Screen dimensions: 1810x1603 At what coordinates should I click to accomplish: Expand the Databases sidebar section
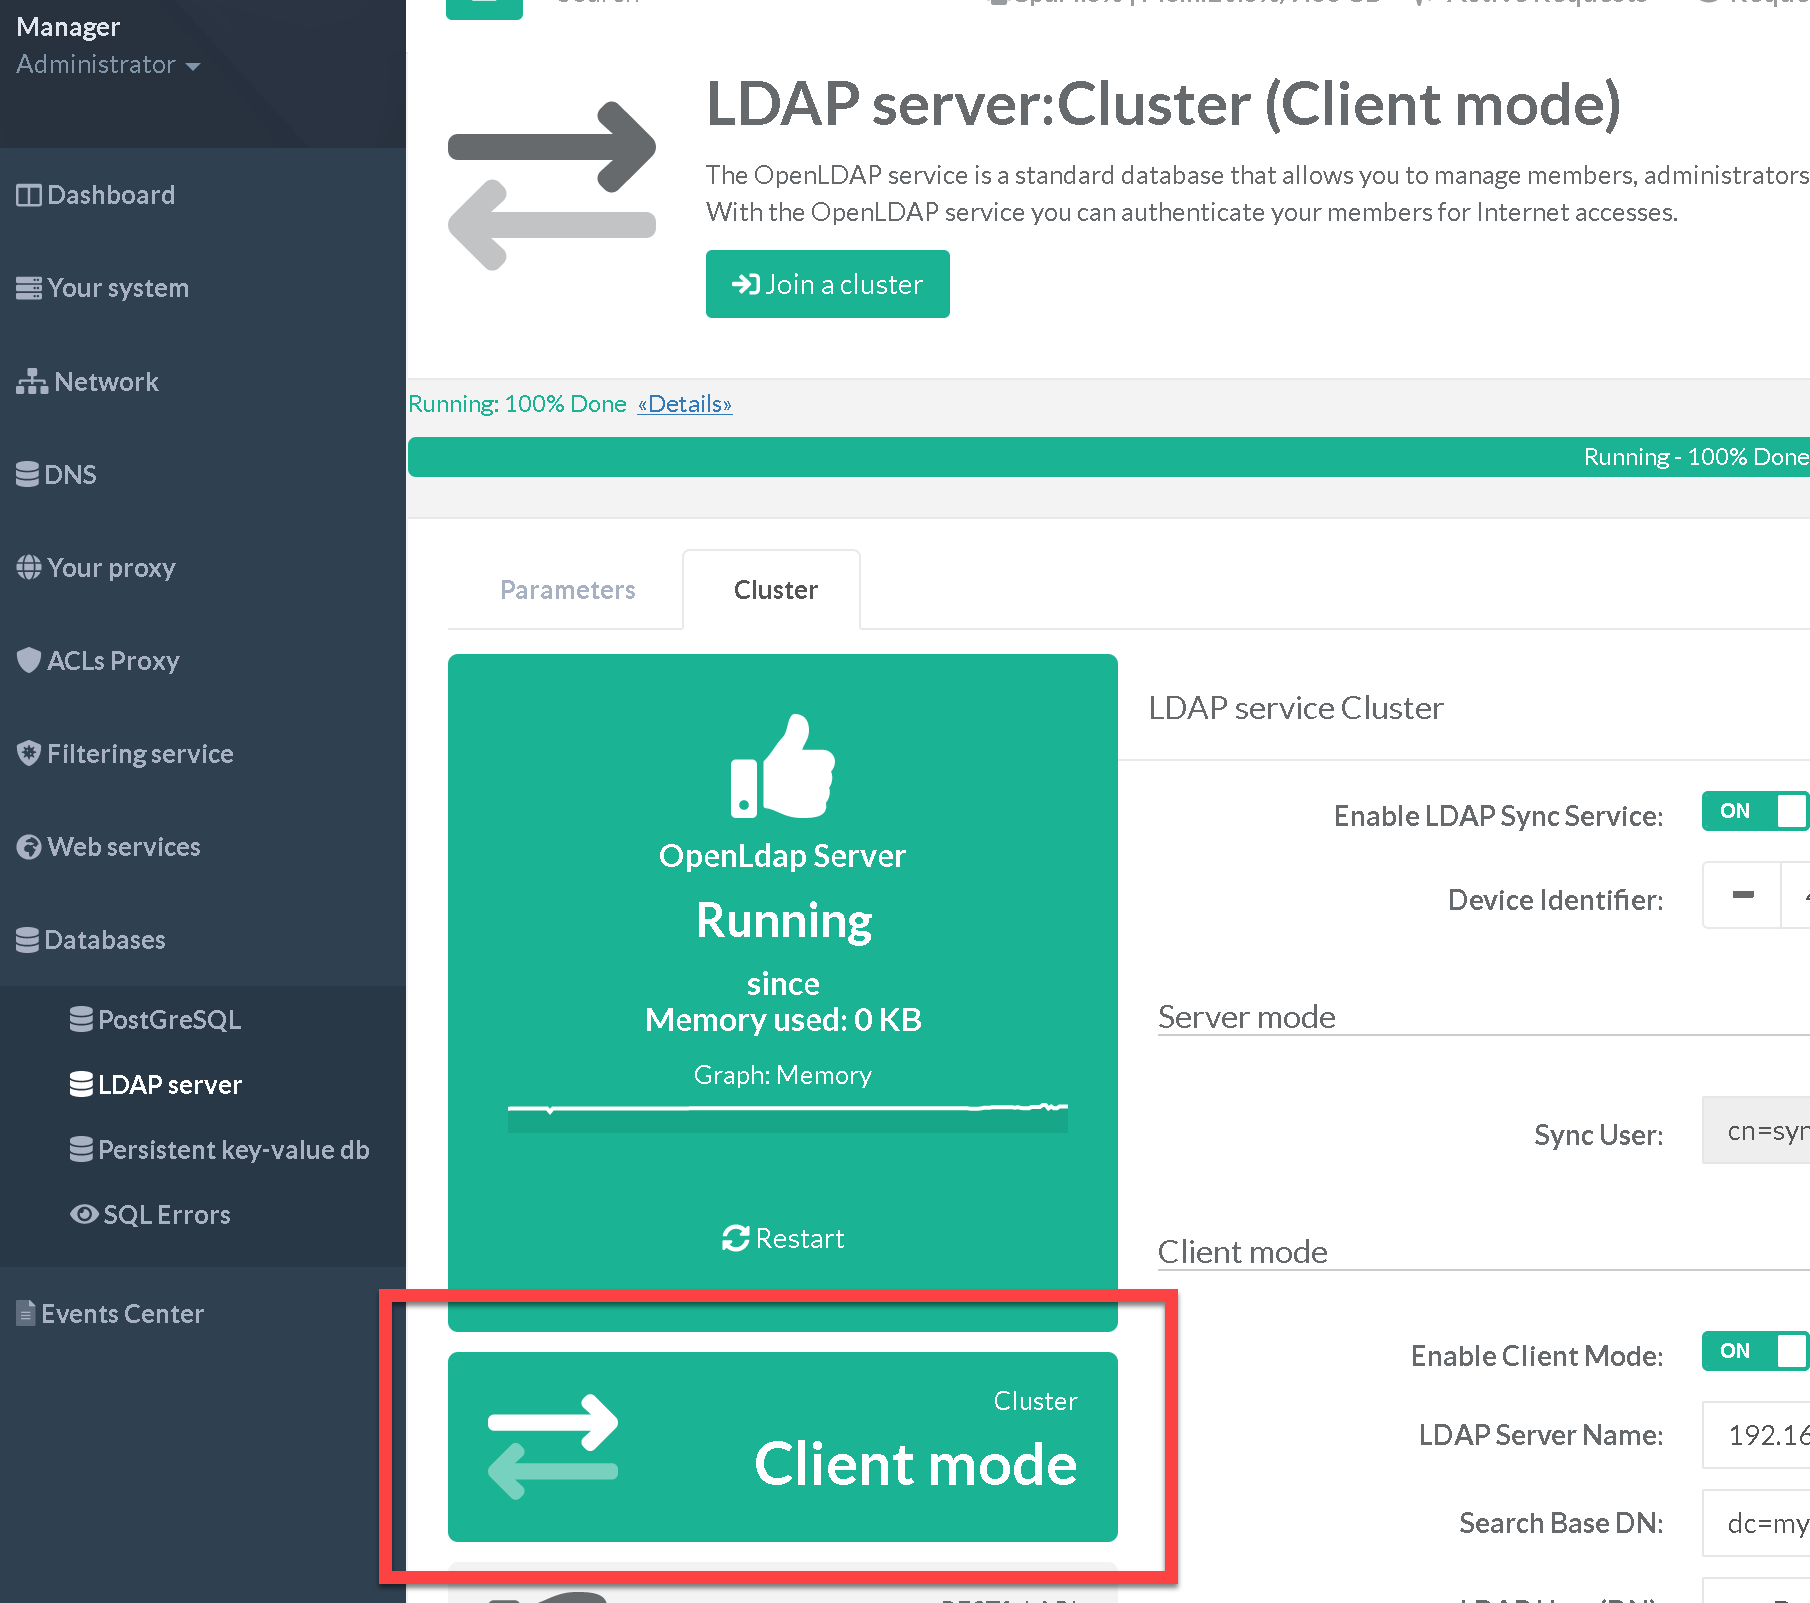pos(104,940)
